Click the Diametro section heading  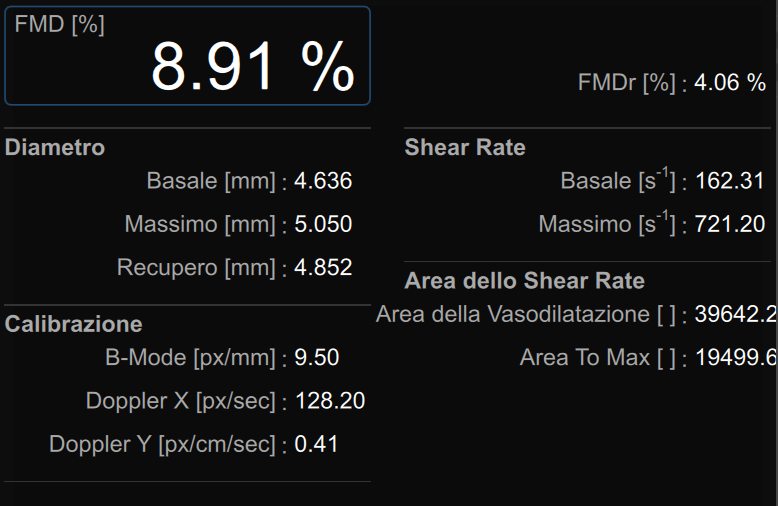55,148
